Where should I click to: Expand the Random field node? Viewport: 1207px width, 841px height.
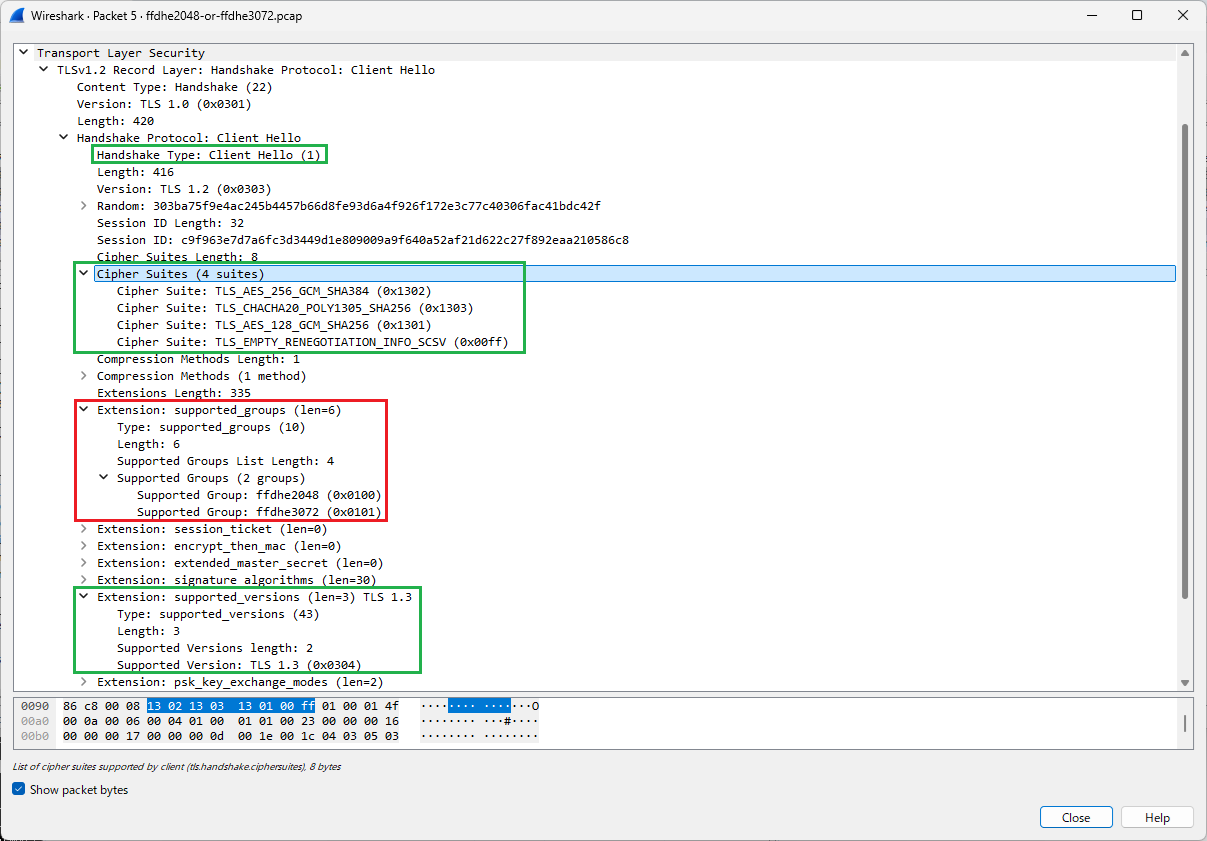point(84,206)
